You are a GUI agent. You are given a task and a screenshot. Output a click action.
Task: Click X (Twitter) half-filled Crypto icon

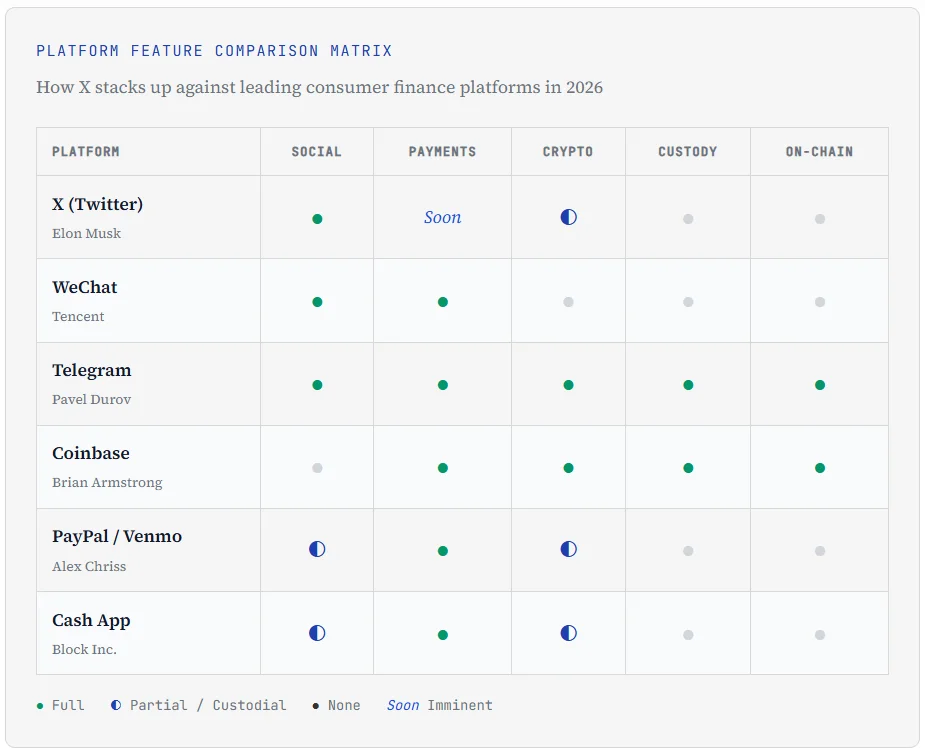[x=568, y=217]
